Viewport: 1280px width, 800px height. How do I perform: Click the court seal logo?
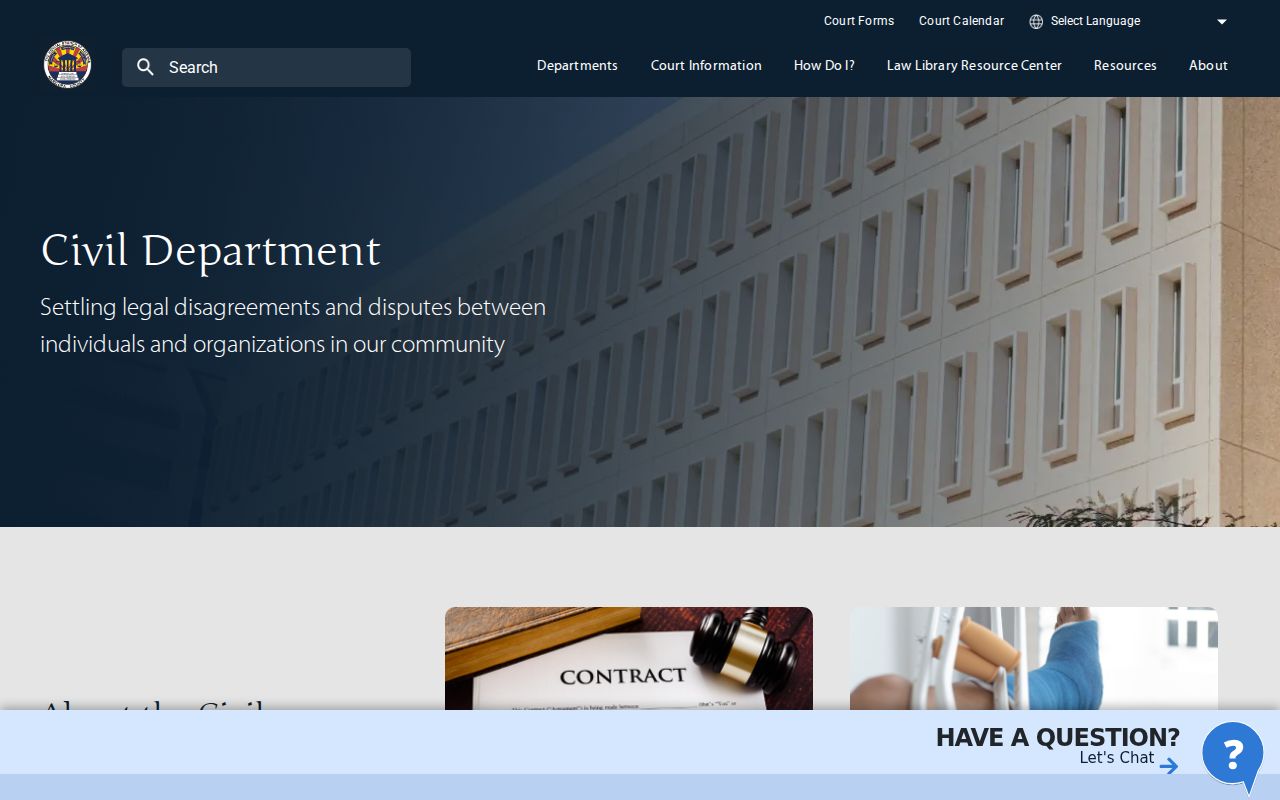pos(67,65)
